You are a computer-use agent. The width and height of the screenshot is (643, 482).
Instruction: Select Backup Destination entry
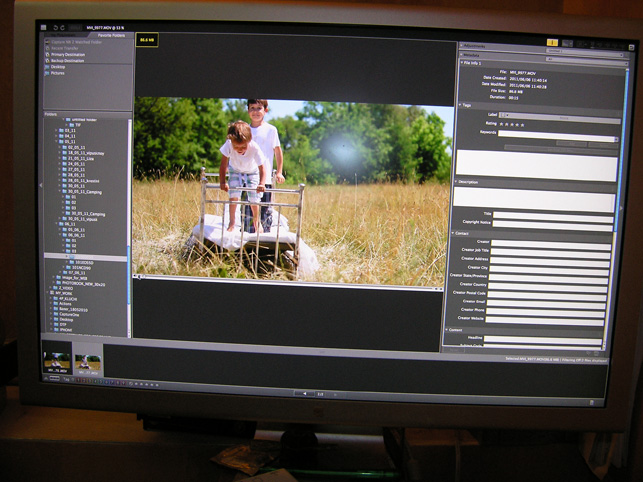click(x=67, y=60)
